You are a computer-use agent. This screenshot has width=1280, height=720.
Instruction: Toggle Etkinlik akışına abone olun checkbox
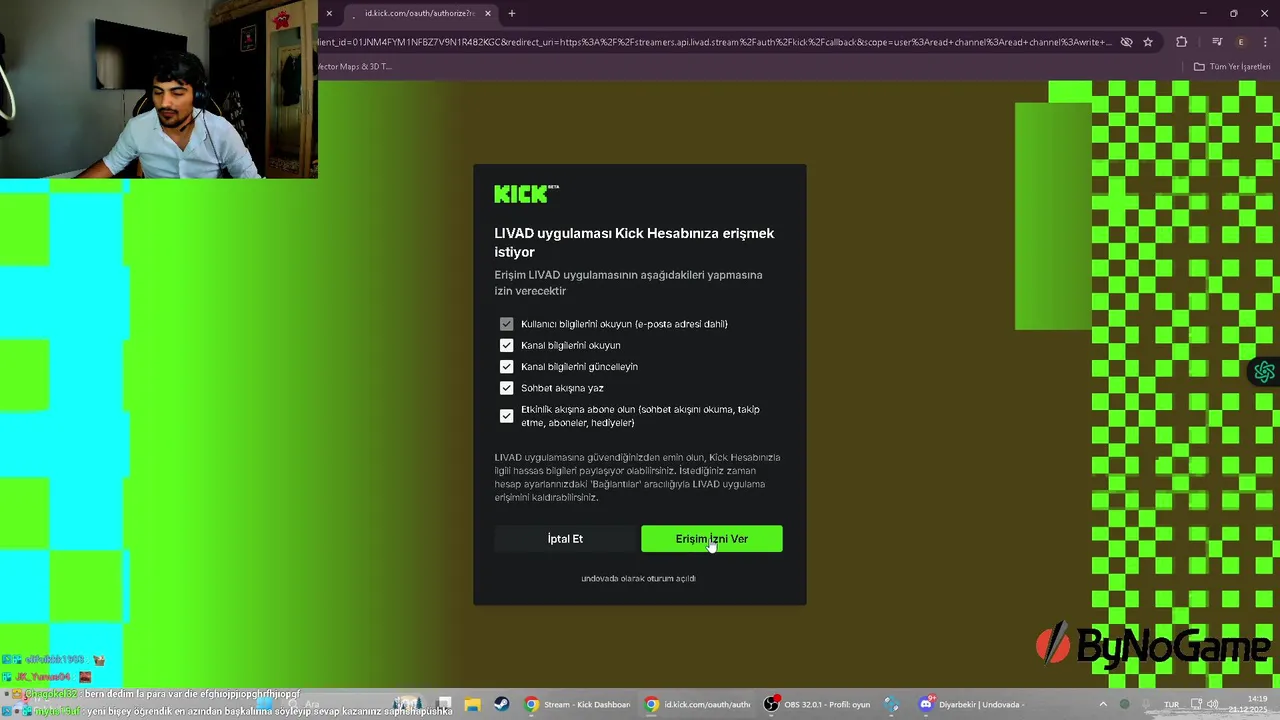[506, 416]
